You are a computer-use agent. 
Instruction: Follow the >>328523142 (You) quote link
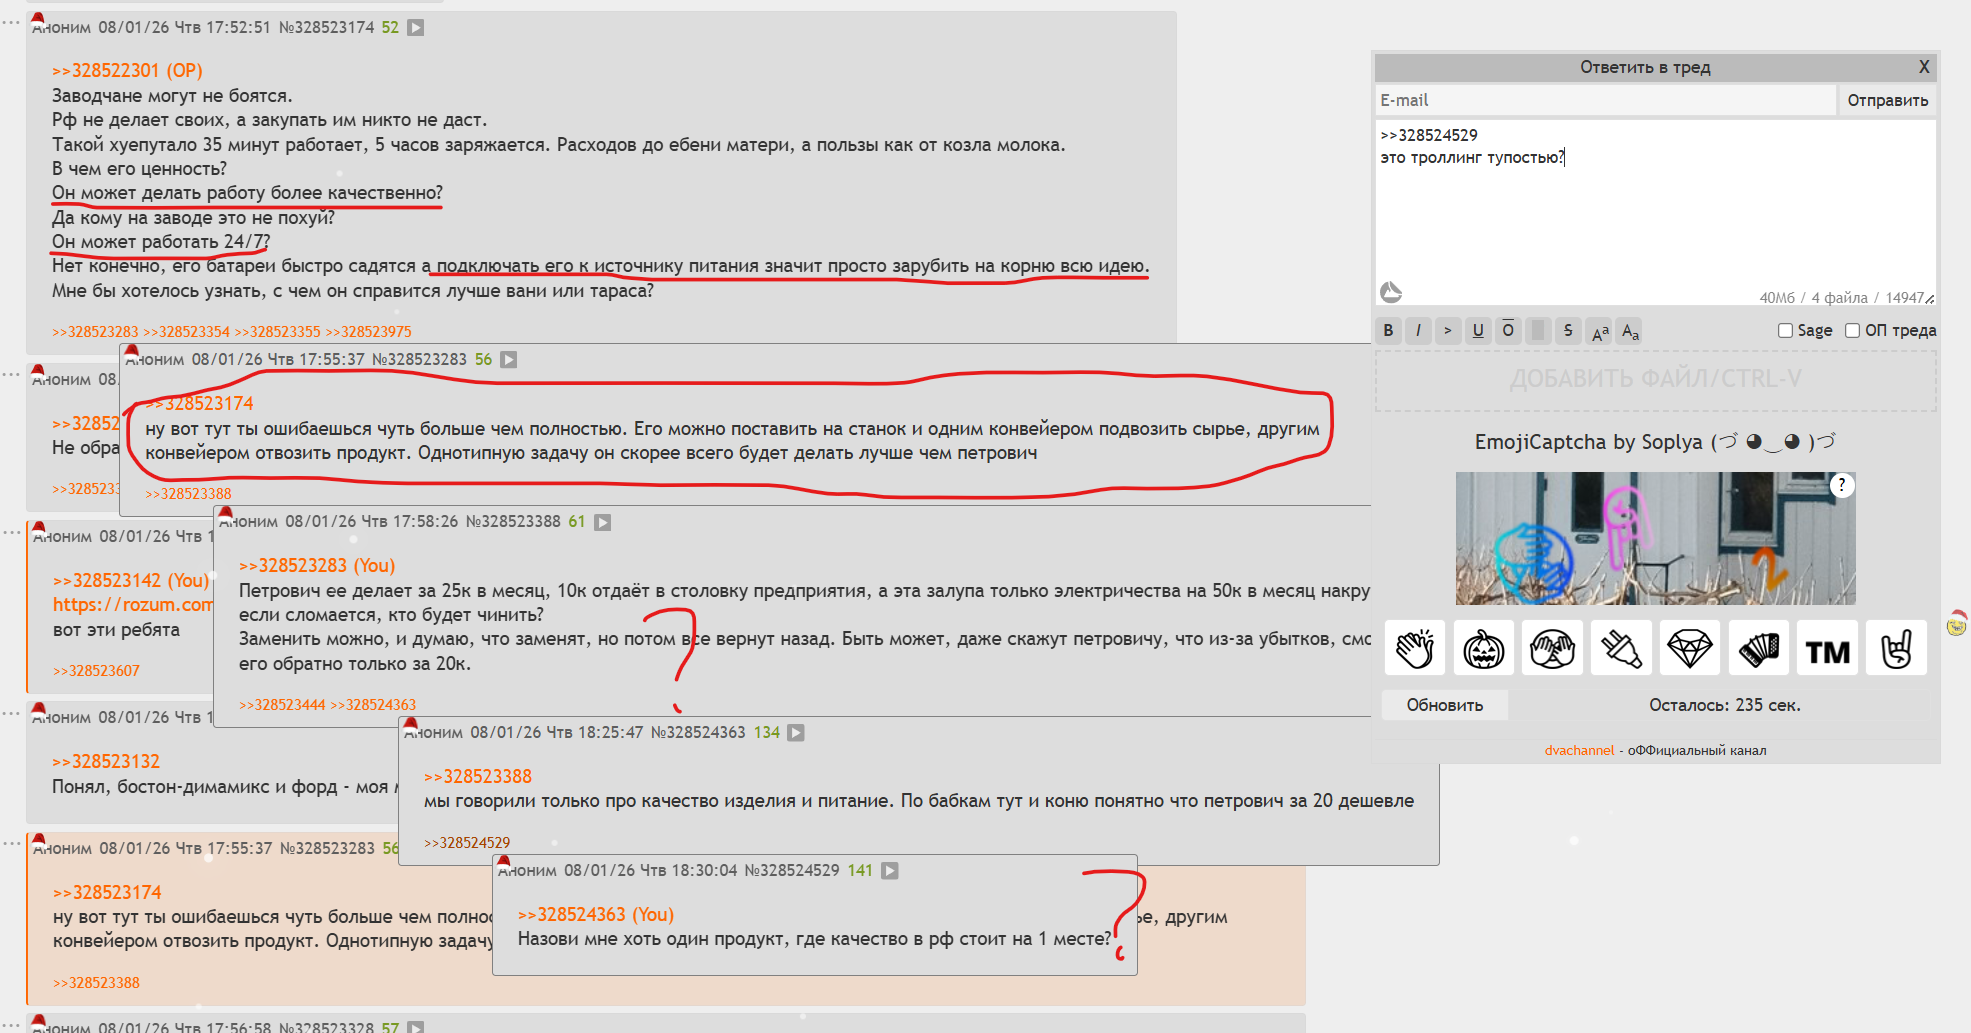tap(131, 581)
